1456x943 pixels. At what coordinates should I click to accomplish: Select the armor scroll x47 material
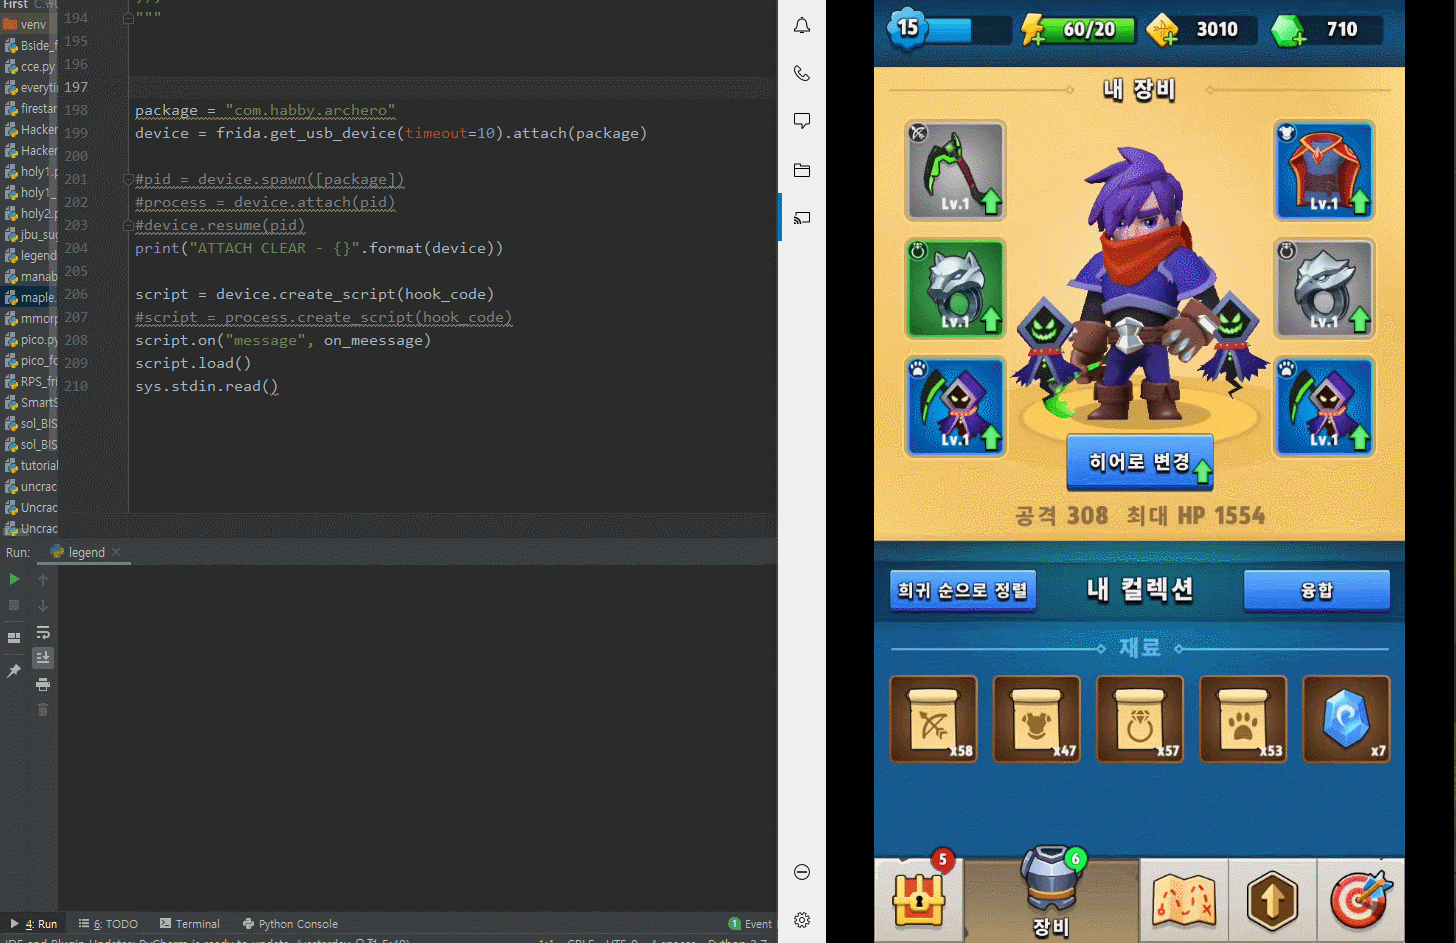(x=1037, y=719)
